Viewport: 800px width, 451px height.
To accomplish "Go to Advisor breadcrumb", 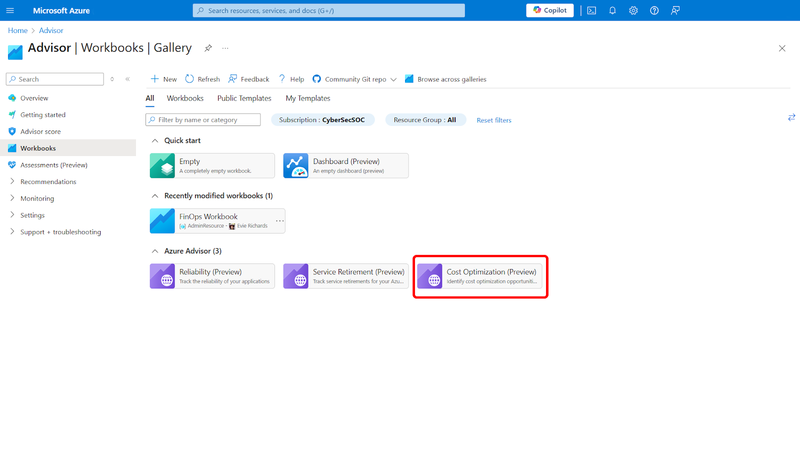I will [x=51, y=30].
